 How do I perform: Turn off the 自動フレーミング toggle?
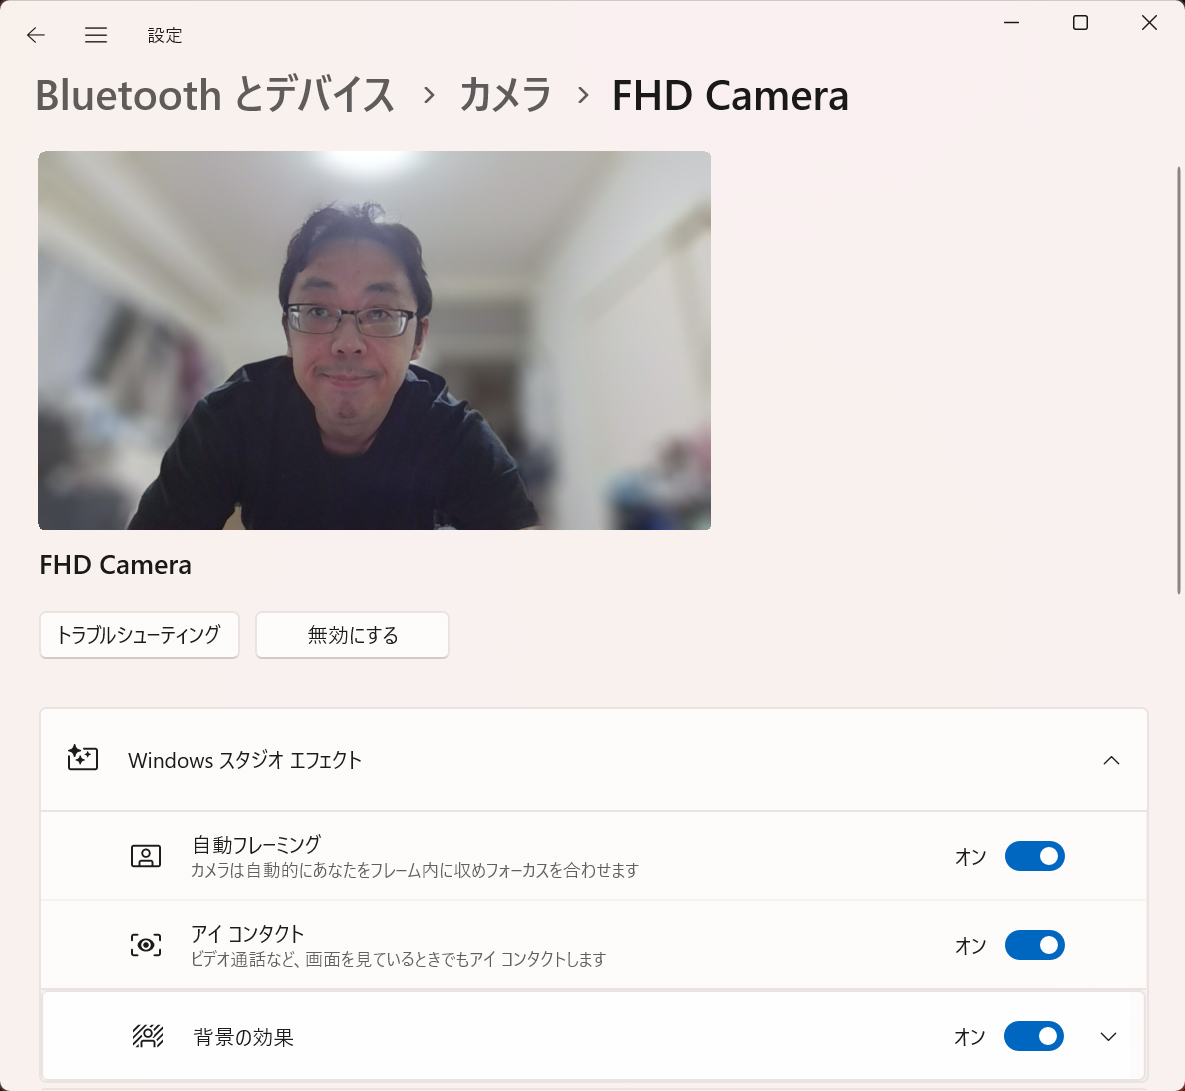1035,856
